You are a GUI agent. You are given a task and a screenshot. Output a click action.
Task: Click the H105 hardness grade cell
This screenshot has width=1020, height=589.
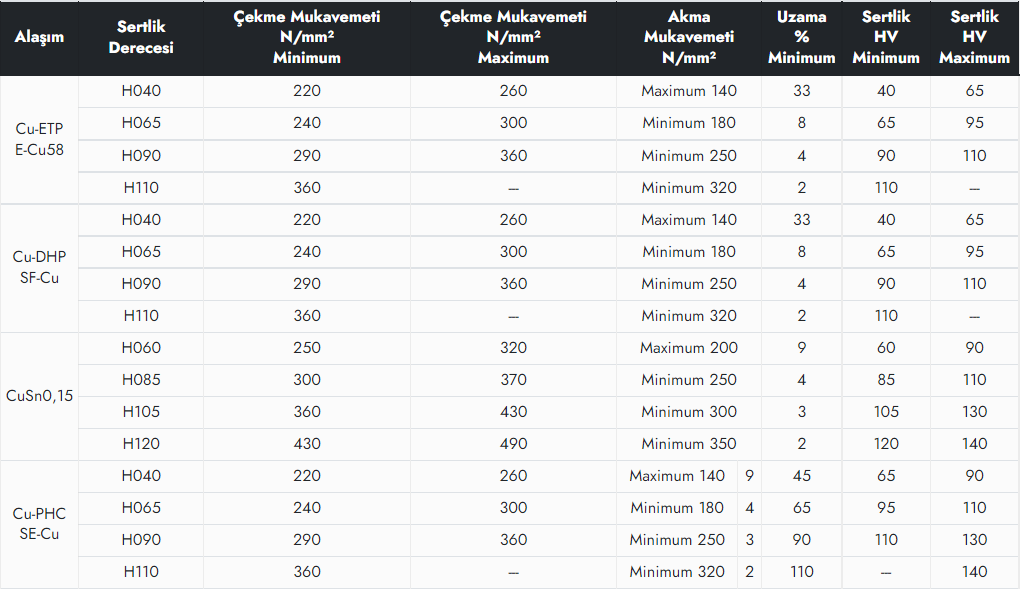[x=141, y=412]
